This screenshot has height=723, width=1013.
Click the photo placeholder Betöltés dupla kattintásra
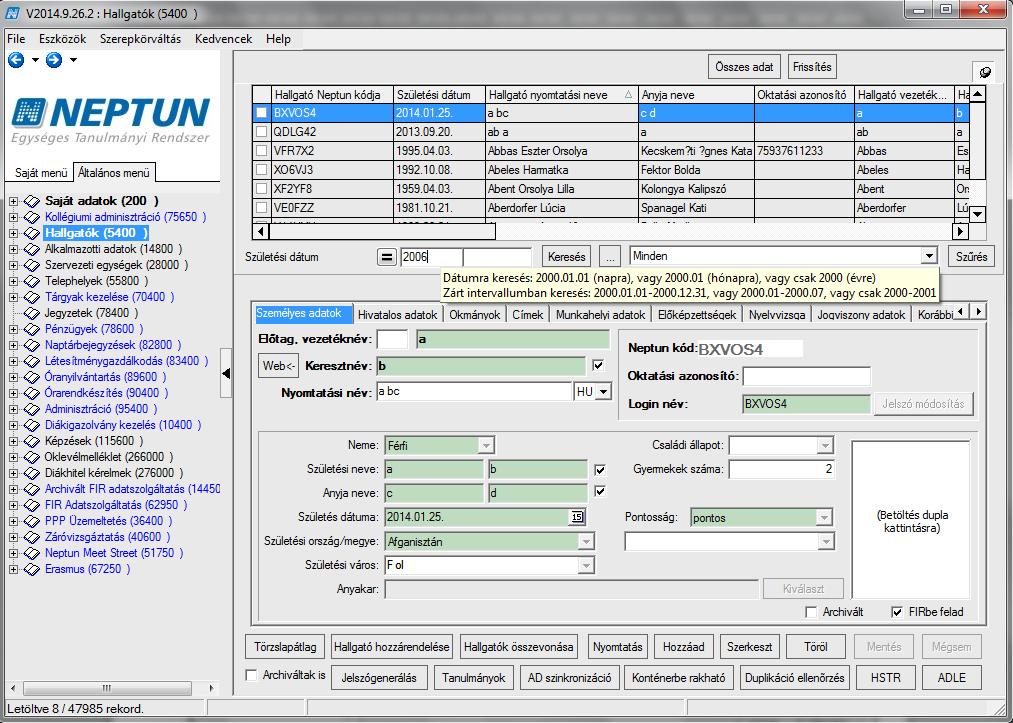click(911, 520)
